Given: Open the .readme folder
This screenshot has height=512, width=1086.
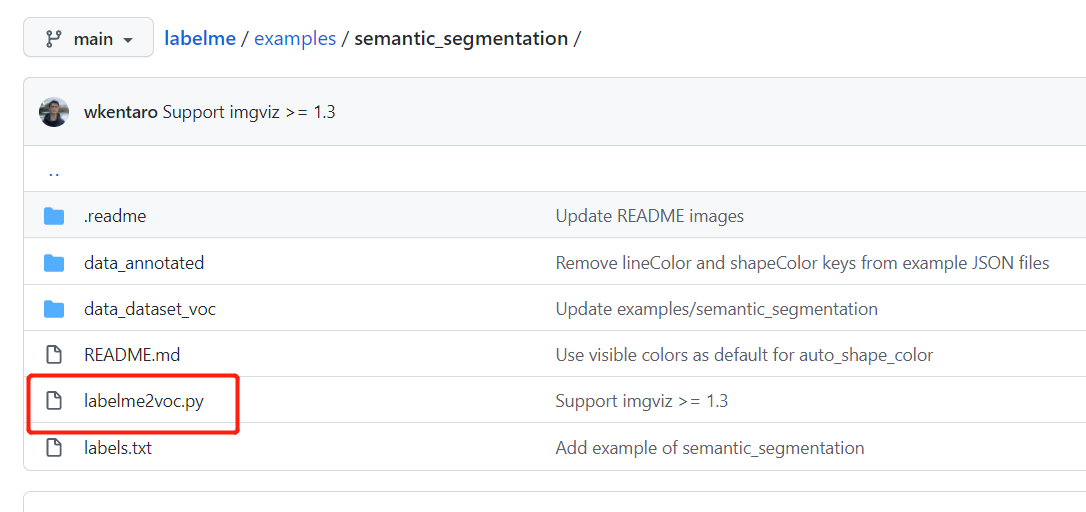Looking at the screenshot, I should click(x=115, y=216).
